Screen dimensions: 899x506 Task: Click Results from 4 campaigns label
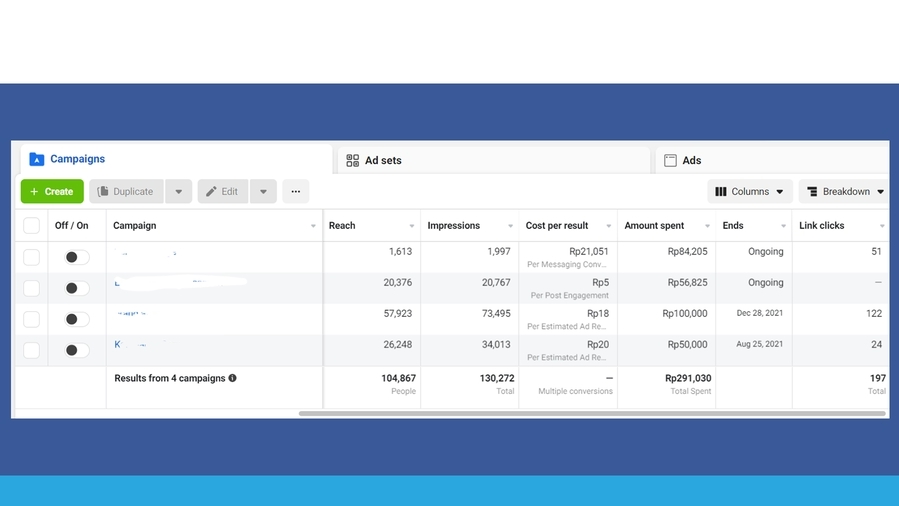[x=170, y=378]
